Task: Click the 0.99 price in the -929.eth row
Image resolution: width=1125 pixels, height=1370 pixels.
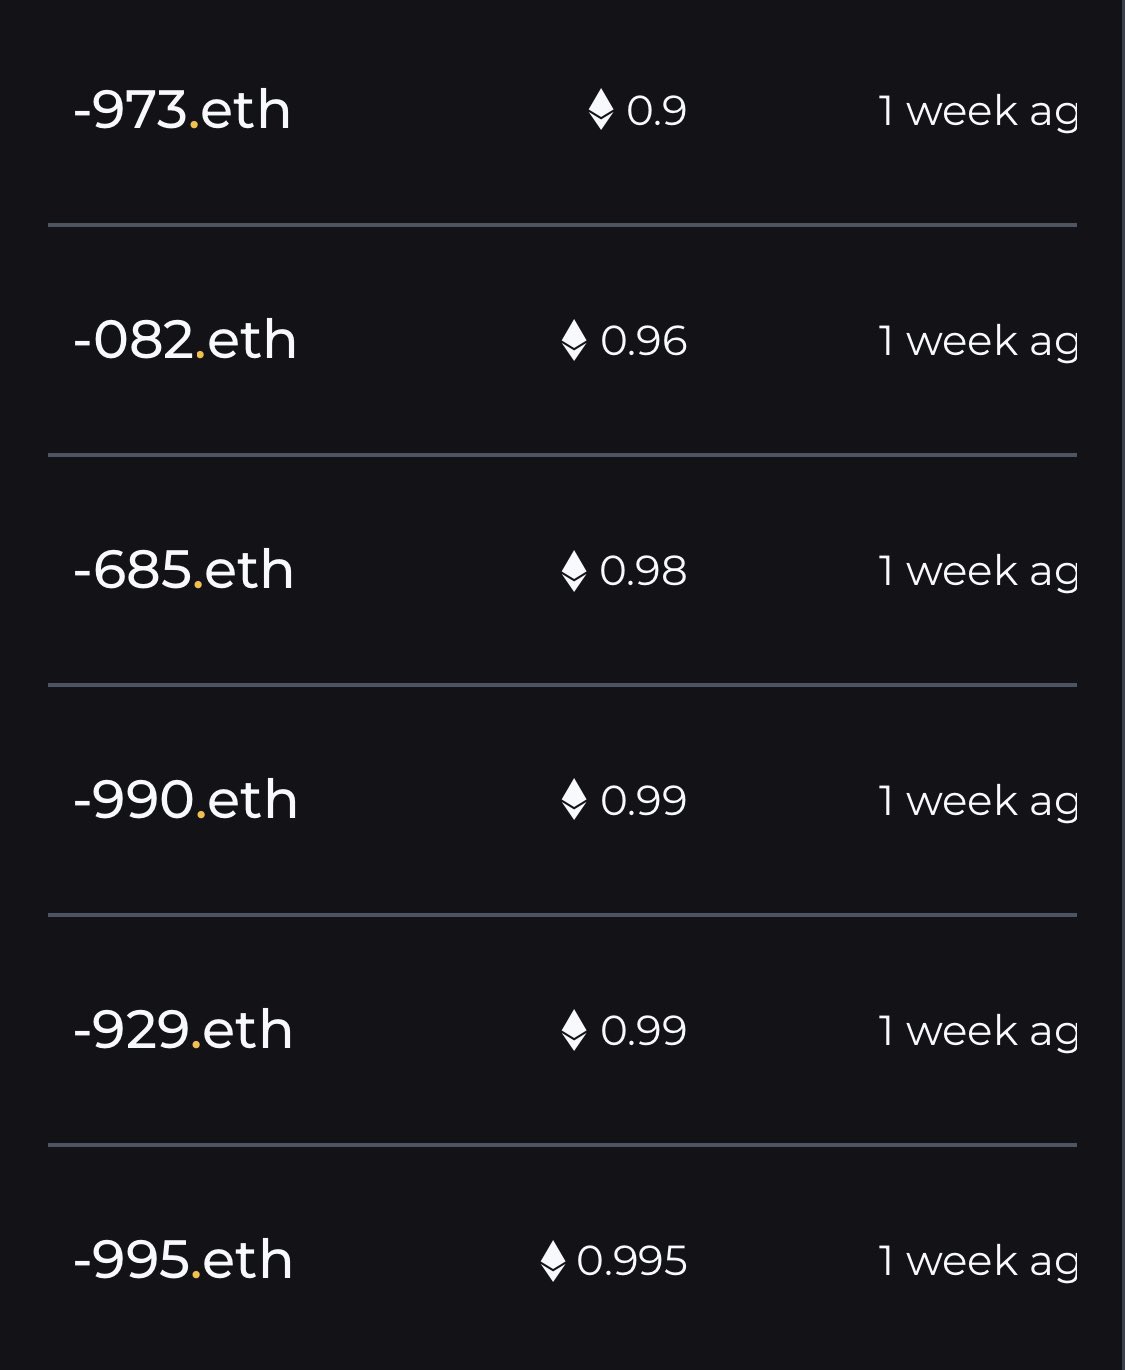Action: (643, 1031)
